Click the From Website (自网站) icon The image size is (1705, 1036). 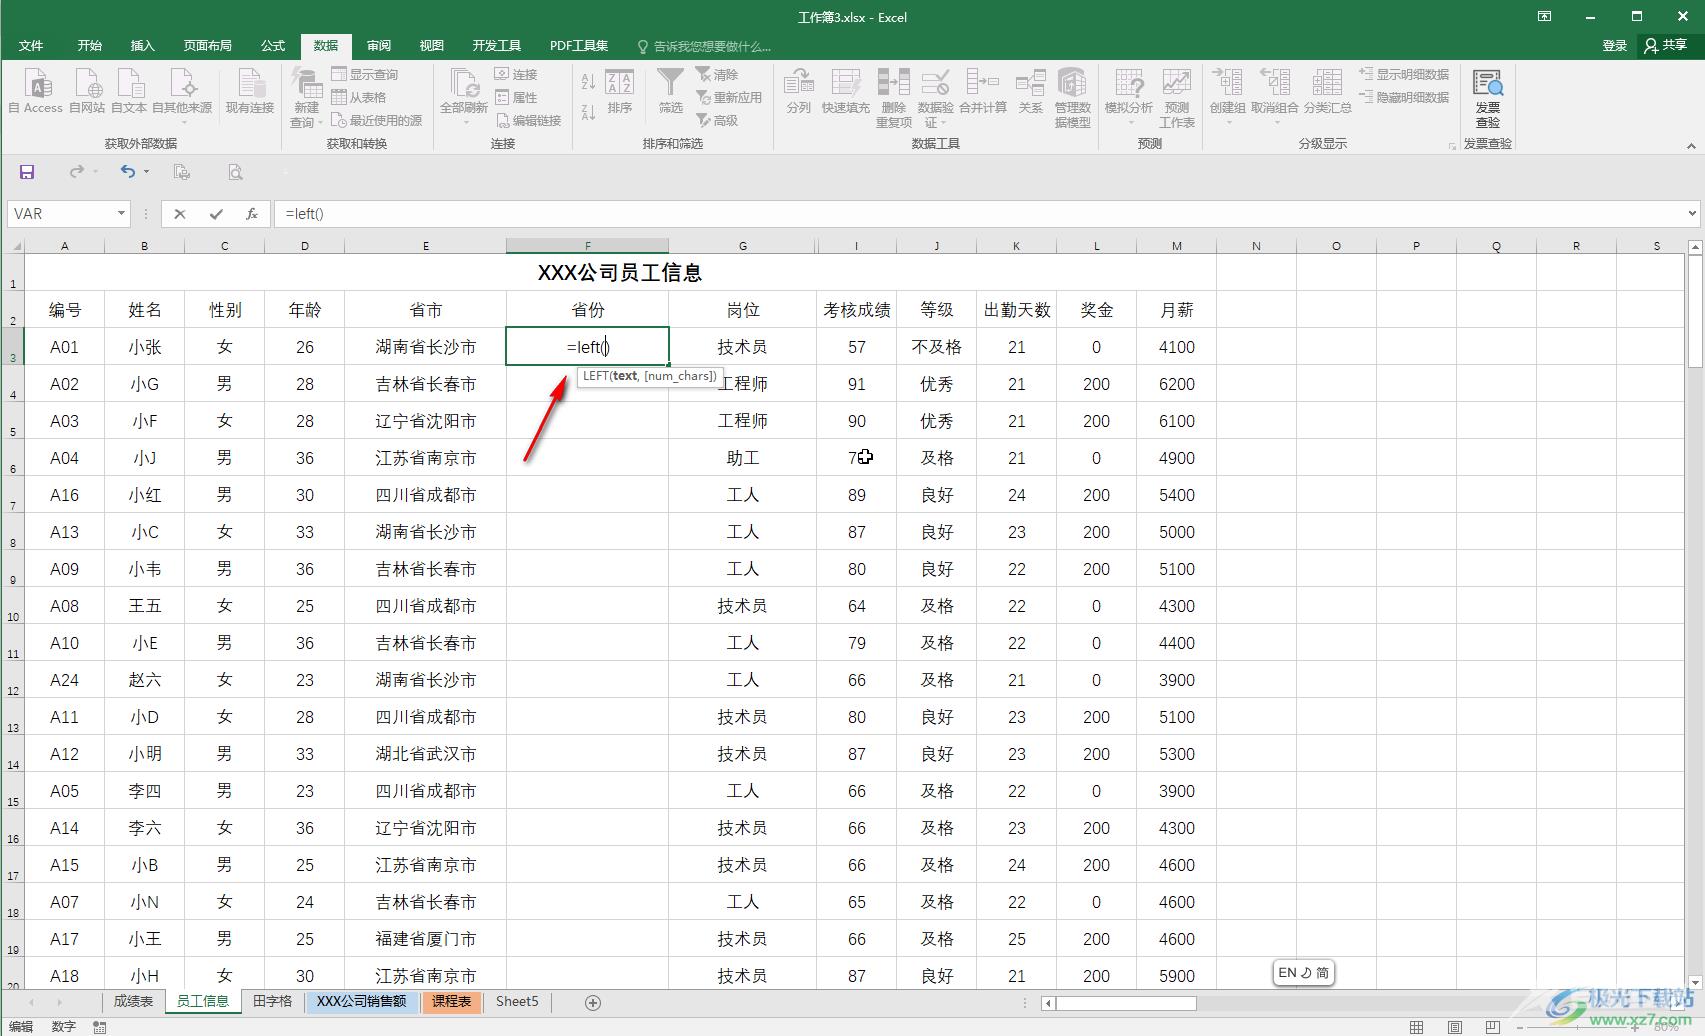pos(87,92)
